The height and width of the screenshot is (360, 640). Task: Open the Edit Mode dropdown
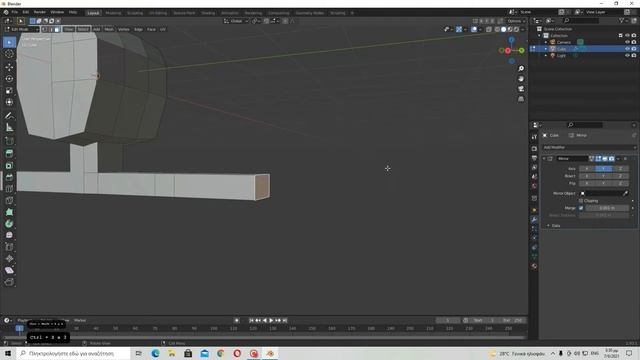(x=22, y=29)
